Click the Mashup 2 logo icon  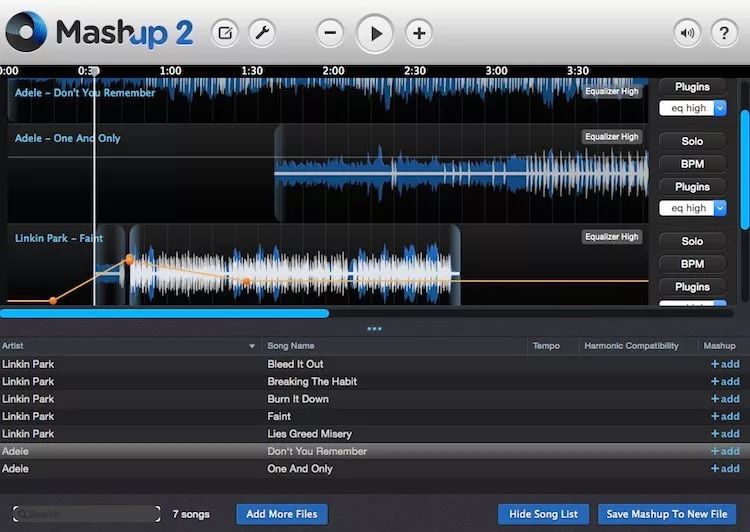26,32
